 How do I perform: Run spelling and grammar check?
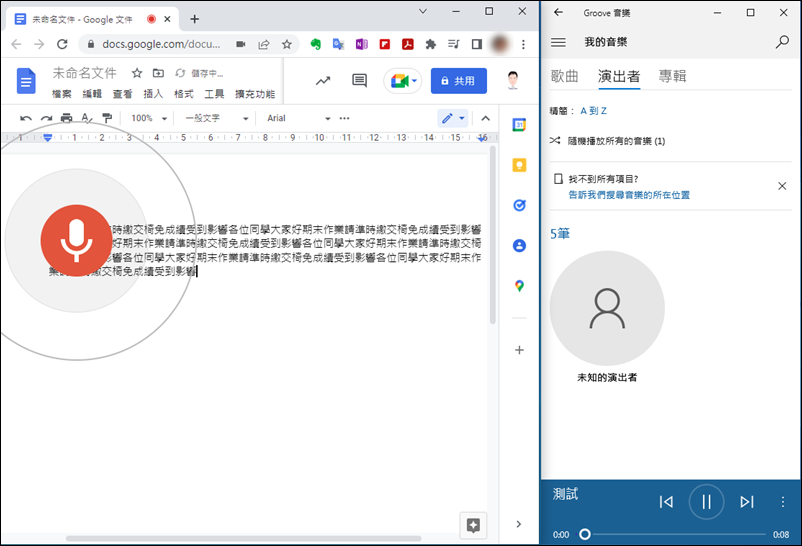tap(87, 118)
